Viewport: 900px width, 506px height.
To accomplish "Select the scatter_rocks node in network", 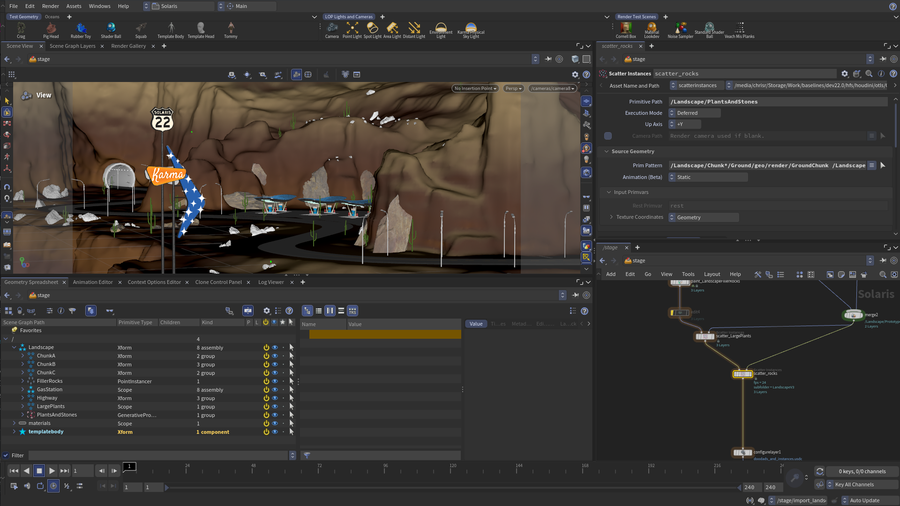I will [x=742, y=374].
